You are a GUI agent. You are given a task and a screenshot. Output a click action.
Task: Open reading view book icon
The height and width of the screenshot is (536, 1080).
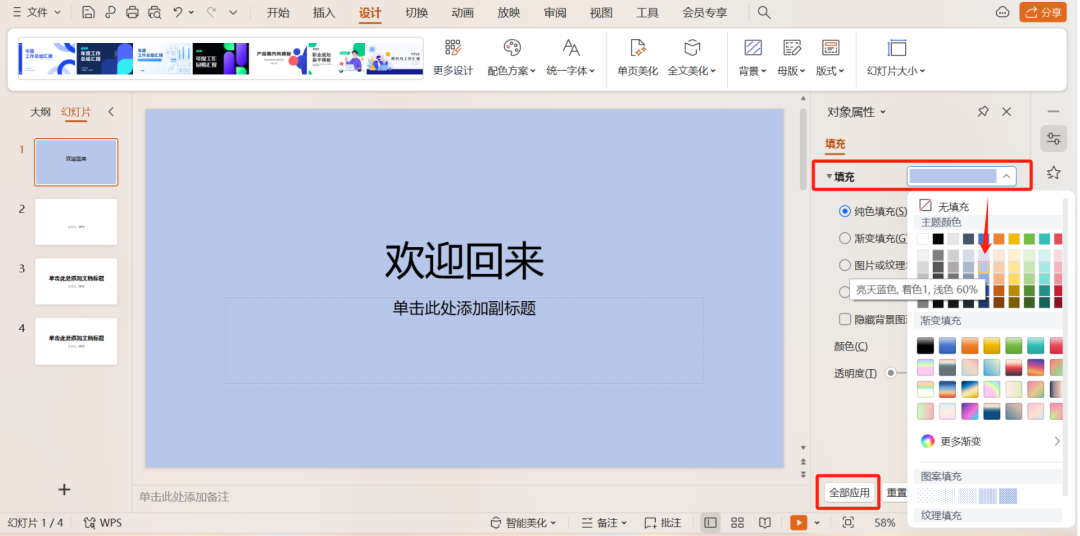pos(765,523)
